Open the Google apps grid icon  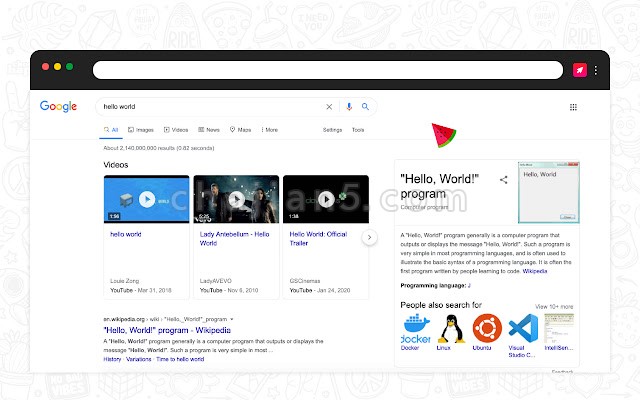pos(573,107)
